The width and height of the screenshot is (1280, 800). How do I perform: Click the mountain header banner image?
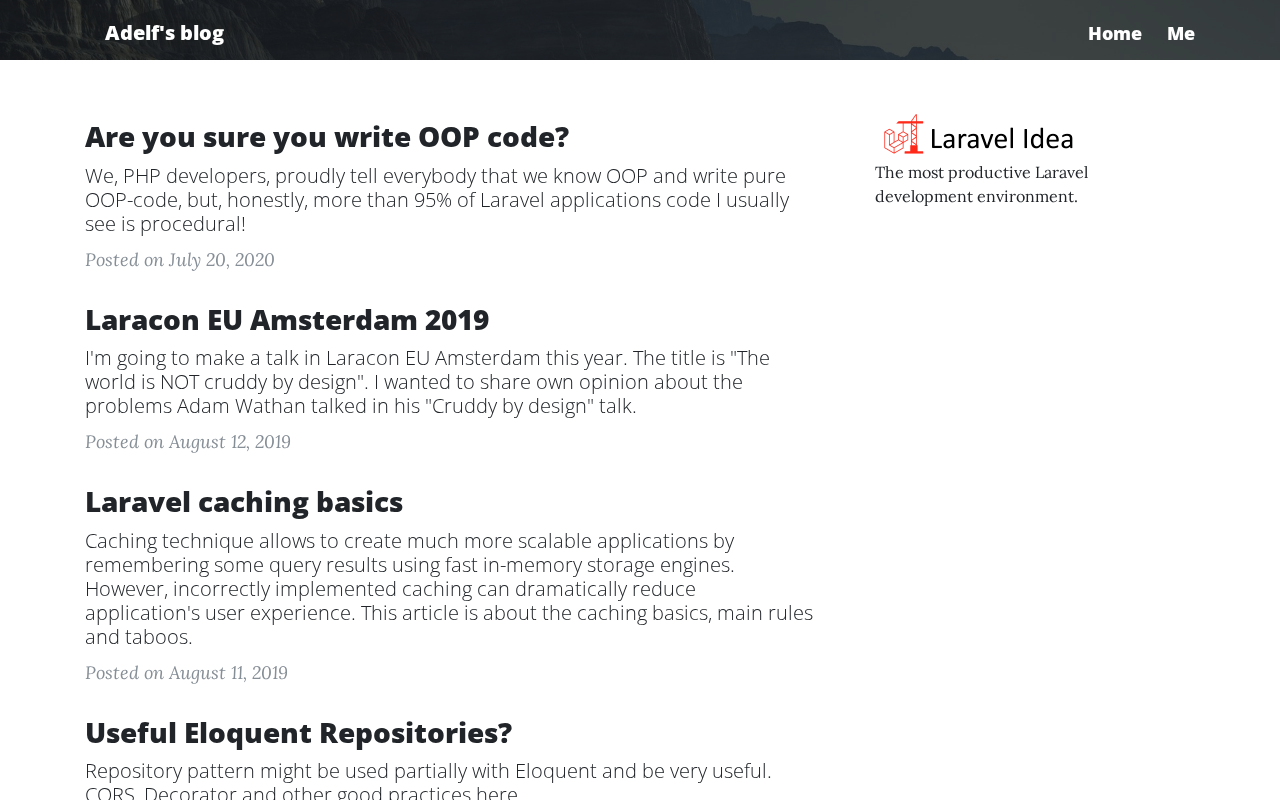click(x=640, y=30)
